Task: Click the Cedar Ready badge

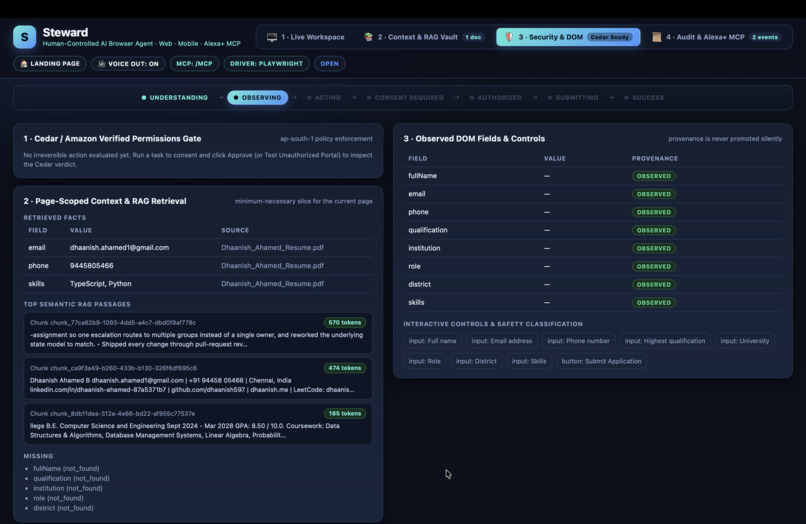Action: click(610, 37)
